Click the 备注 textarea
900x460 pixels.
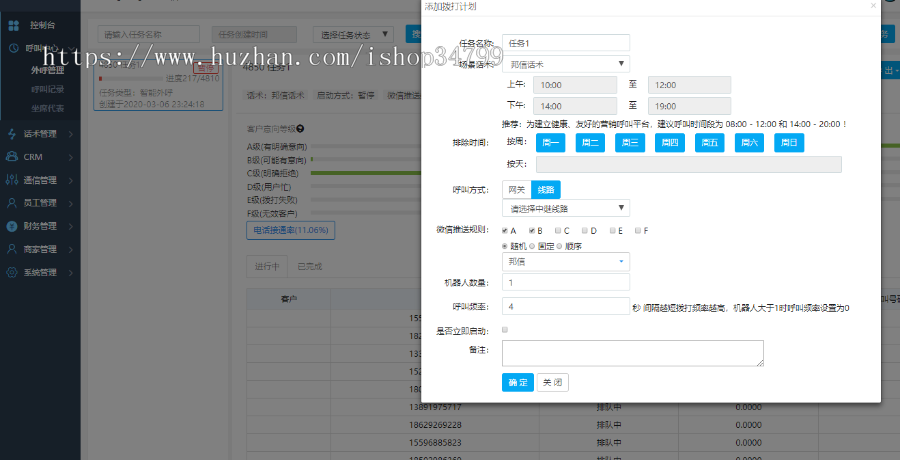tap(633, 353)
